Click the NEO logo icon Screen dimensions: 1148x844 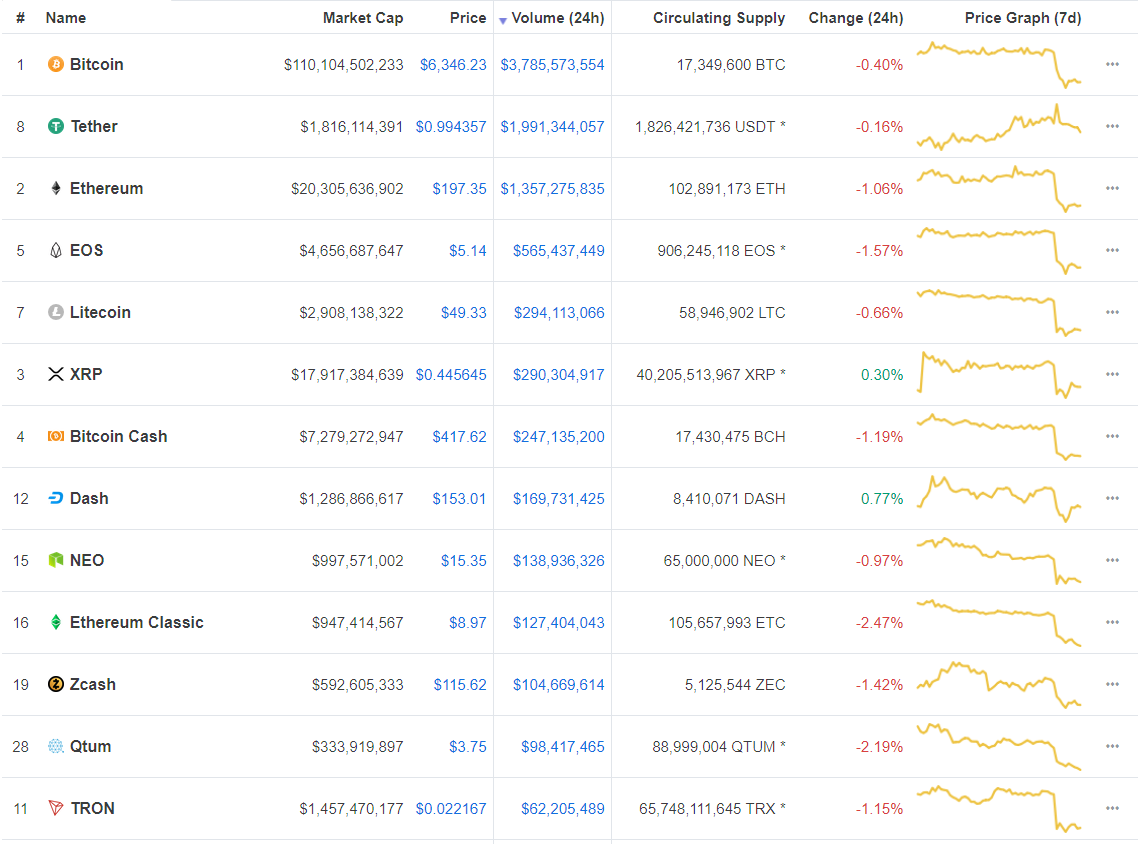click(x=56, y=560)
